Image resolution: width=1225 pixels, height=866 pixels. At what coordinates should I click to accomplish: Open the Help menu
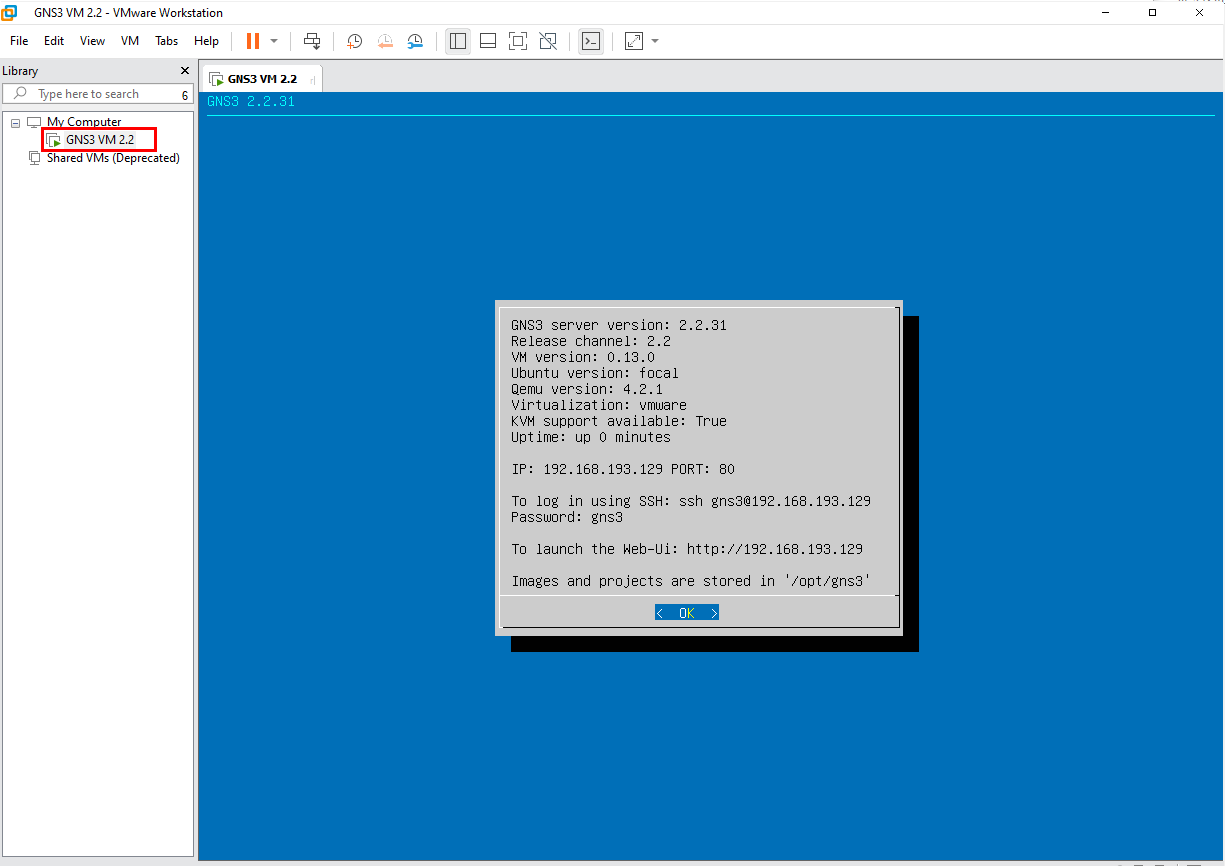pyautogui.click(x=207, y=41)
